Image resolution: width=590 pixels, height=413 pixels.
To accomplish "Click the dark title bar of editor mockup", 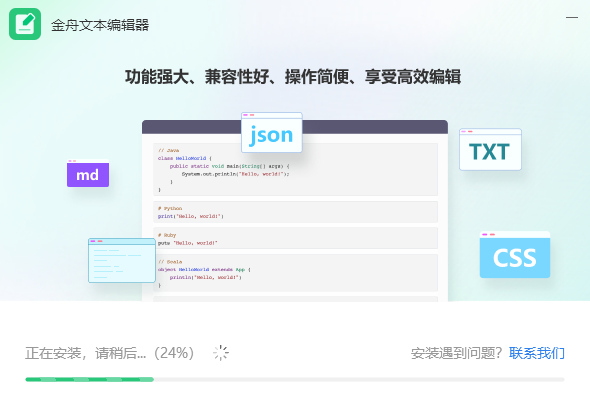I will [295, 127].
